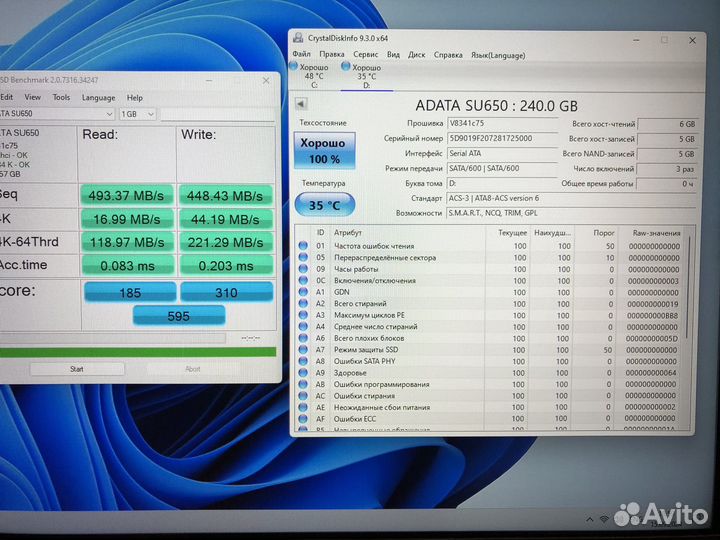Open the View menu in SSD Benchmark

click(32, 97)
